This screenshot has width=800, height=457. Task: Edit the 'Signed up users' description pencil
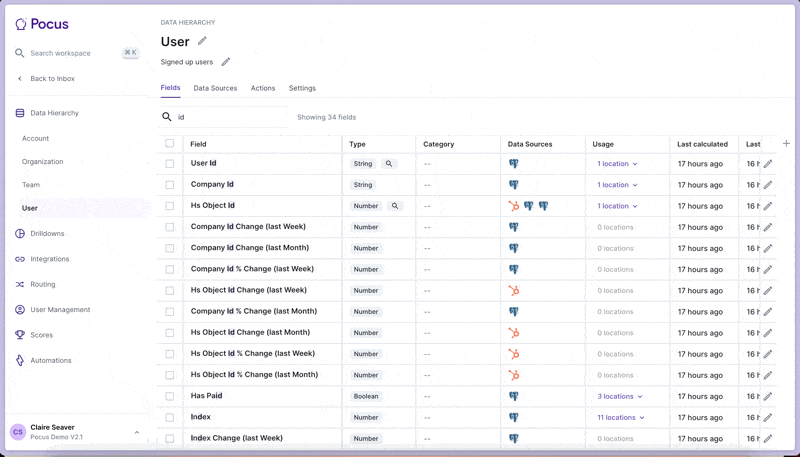click(x=226, y=62)
